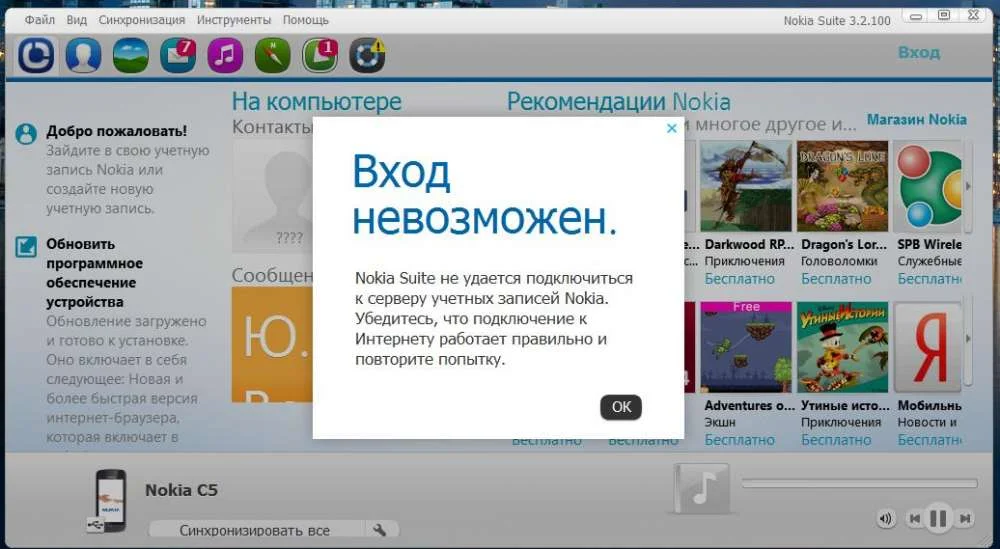Click Головоломки category under Dragon's Lore
The height and width of the screenshot is (549, 1000).
click(x=839, y=261)
